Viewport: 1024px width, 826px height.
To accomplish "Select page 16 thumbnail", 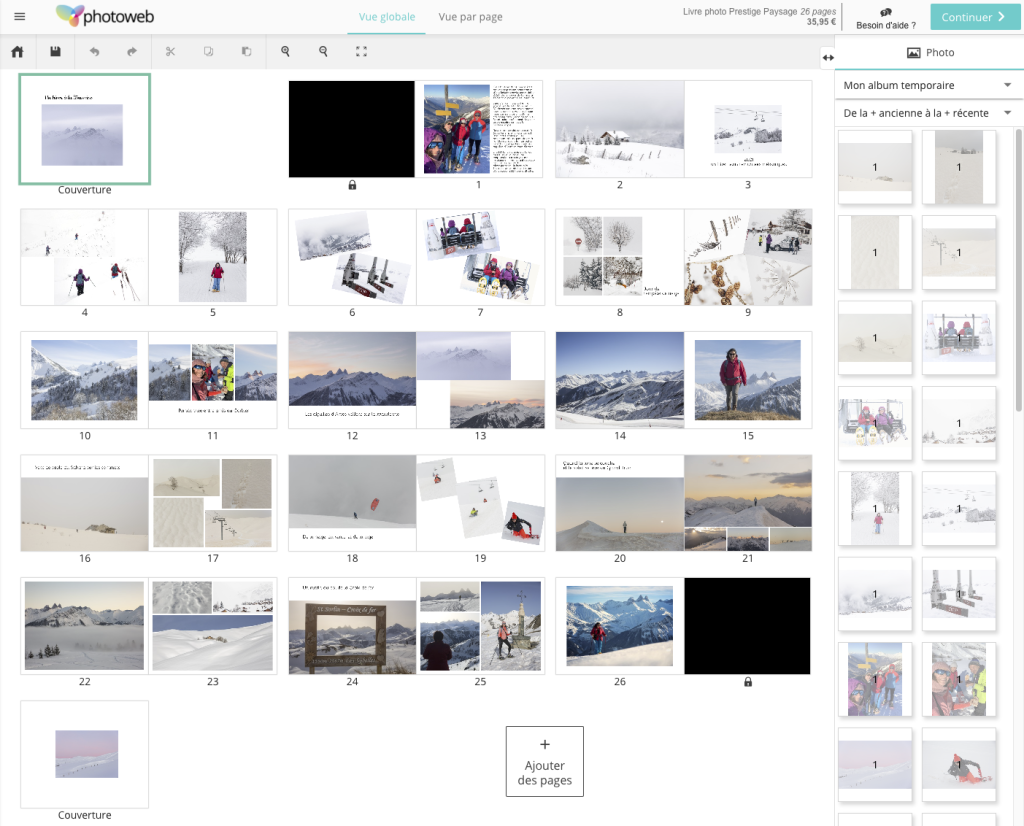I will click(x=84, y=503).
